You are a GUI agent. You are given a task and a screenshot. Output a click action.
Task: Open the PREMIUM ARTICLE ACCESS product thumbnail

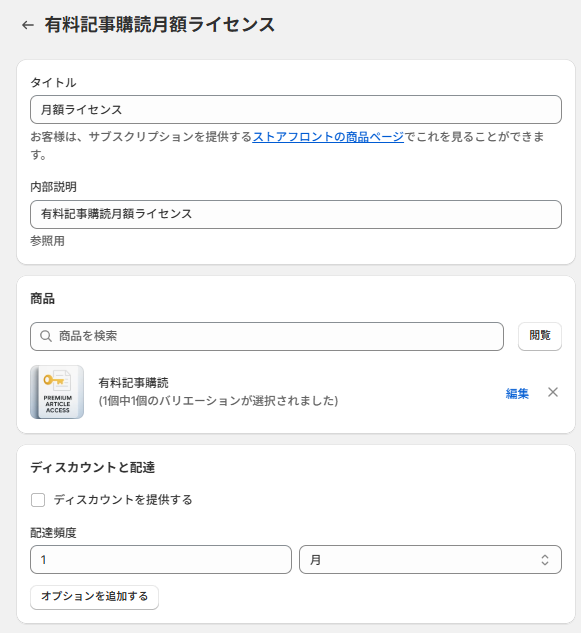[x=57, y=392]
